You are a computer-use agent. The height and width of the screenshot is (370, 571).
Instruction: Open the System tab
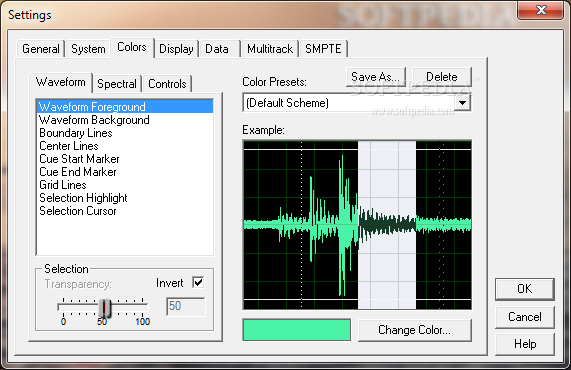point(88,49)
